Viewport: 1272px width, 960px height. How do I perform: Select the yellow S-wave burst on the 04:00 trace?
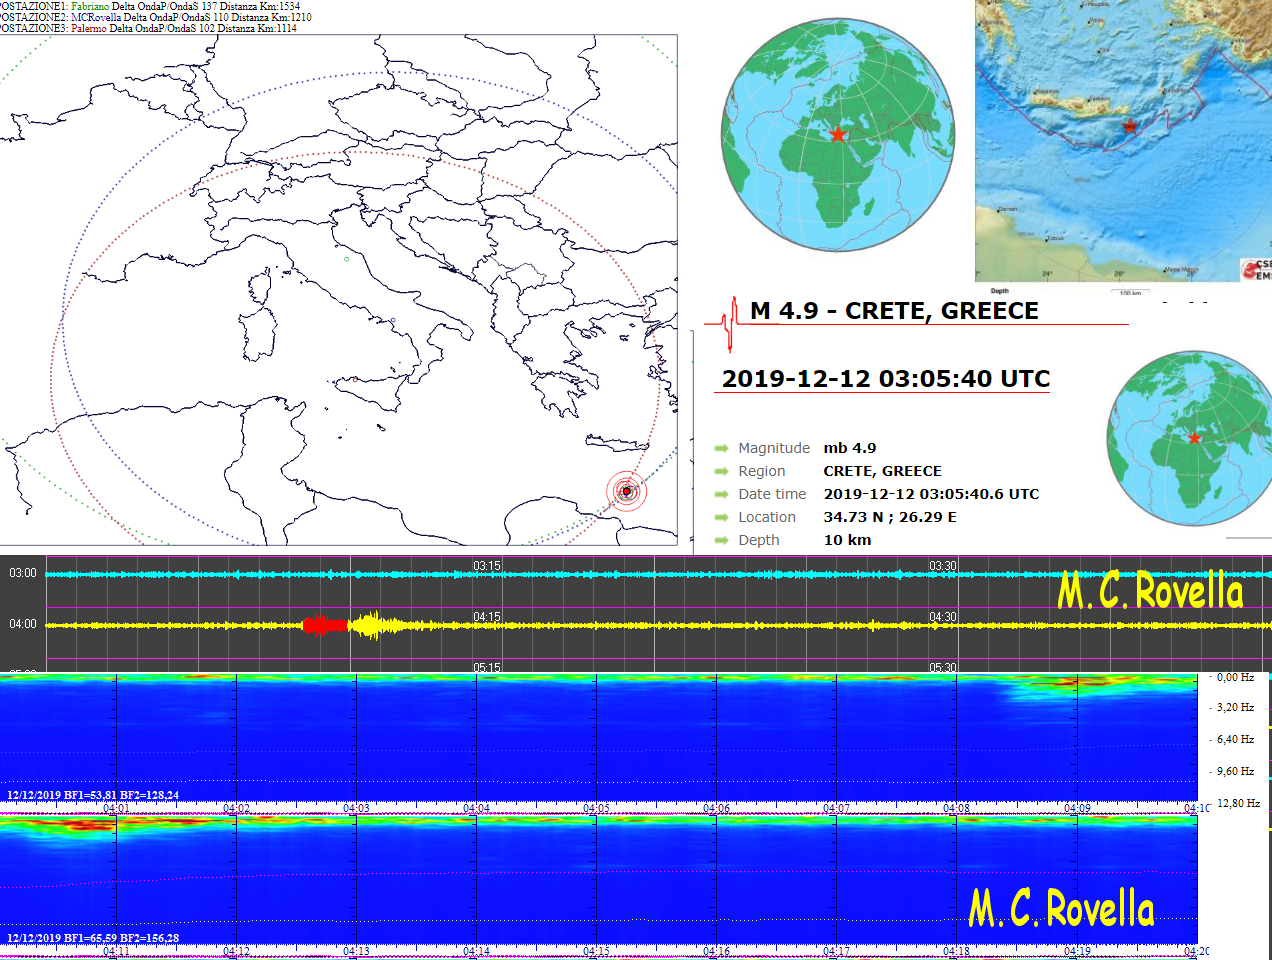tap(372, 625)
